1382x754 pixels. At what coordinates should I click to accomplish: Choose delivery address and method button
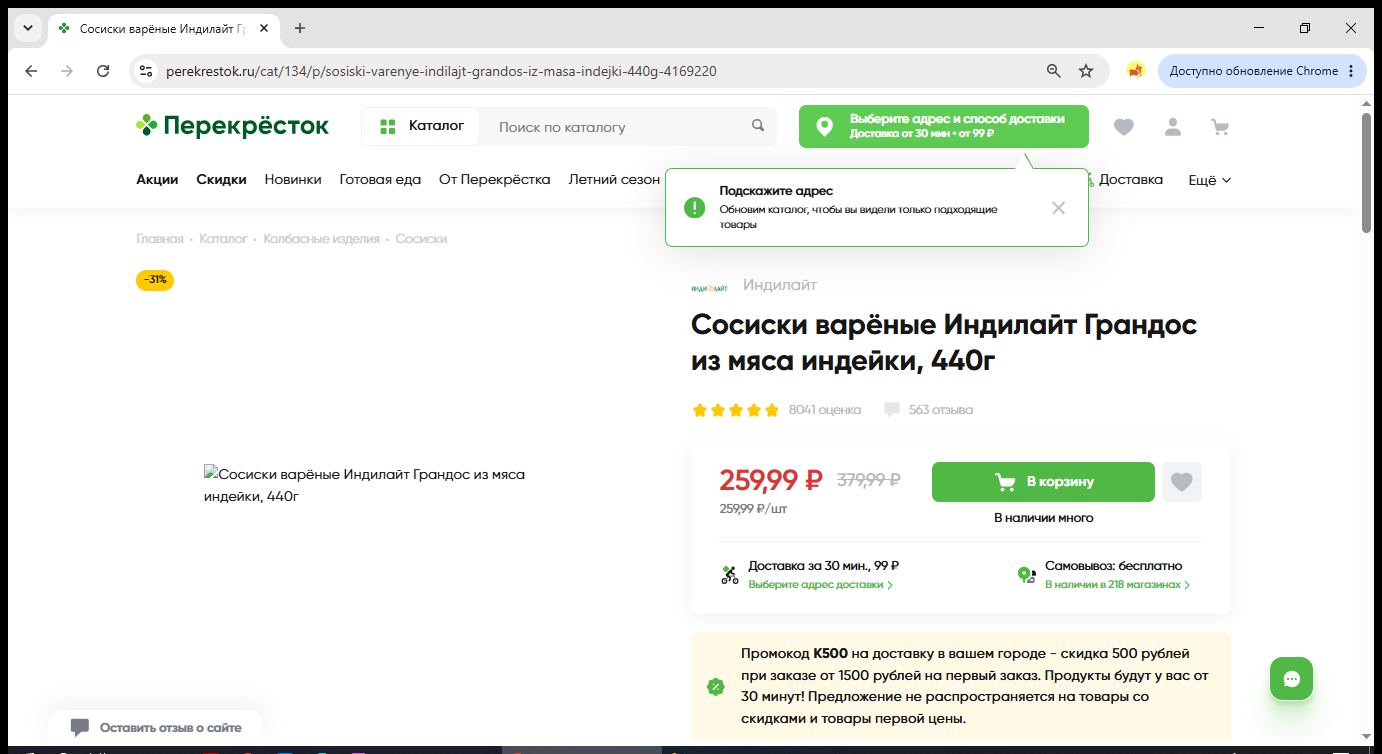tap(943, 126)
